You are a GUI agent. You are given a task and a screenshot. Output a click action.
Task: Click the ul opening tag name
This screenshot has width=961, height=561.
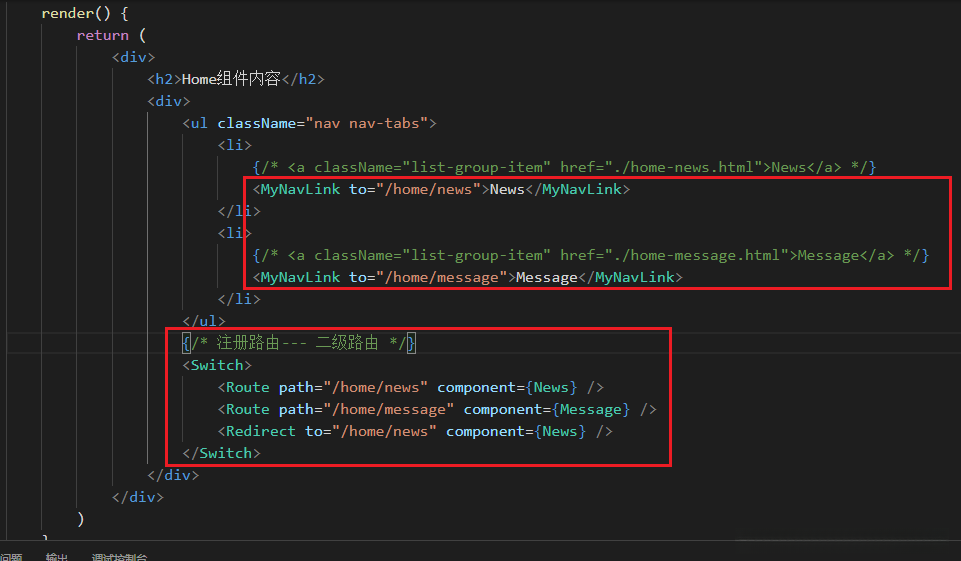coord(199,123)
